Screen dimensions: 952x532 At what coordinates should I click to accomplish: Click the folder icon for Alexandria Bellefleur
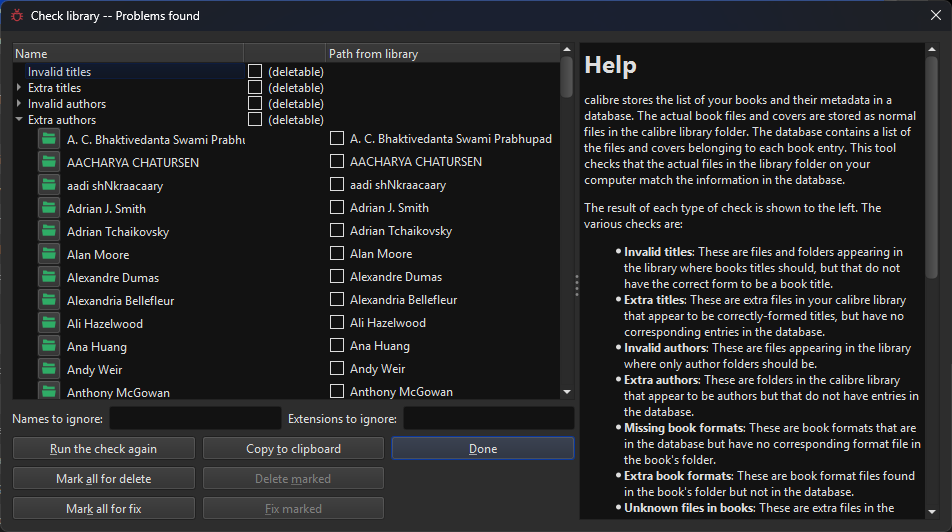point(49,301)
